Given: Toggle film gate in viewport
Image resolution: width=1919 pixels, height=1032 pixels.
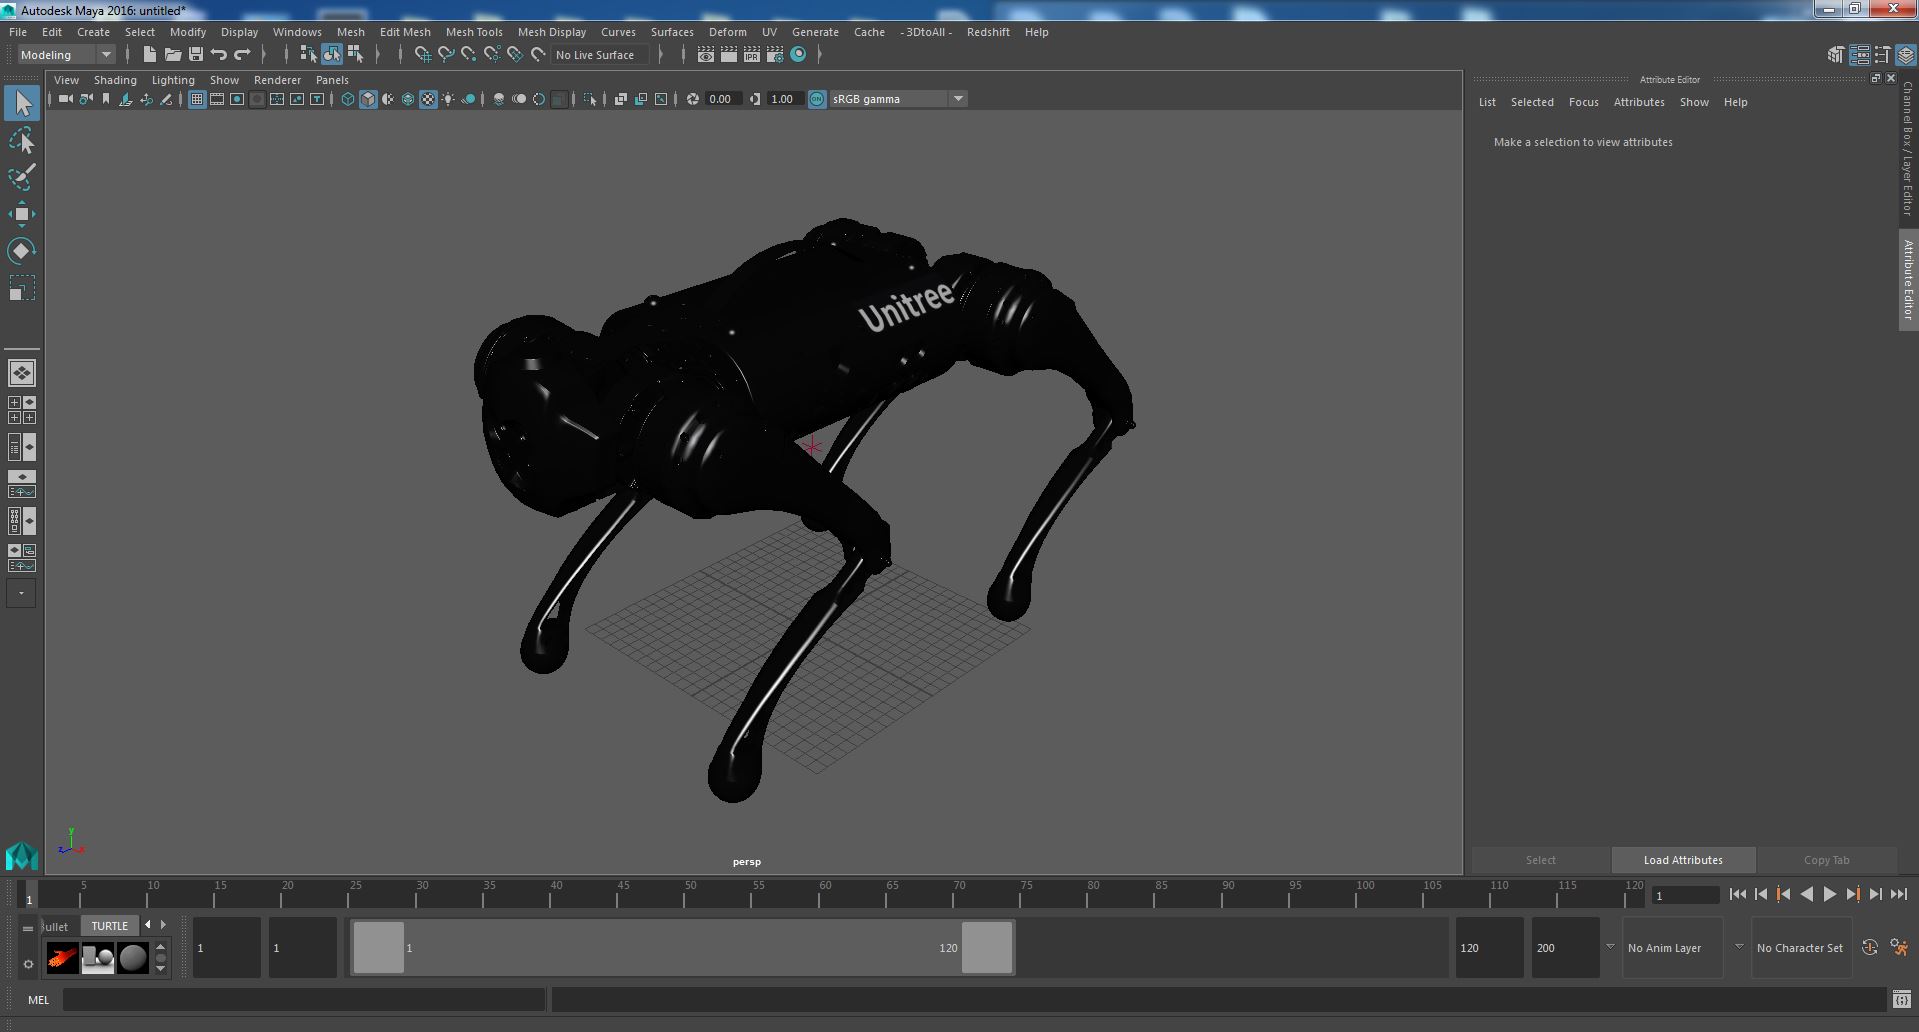Looking at the screenshot, I should (217, 99).
